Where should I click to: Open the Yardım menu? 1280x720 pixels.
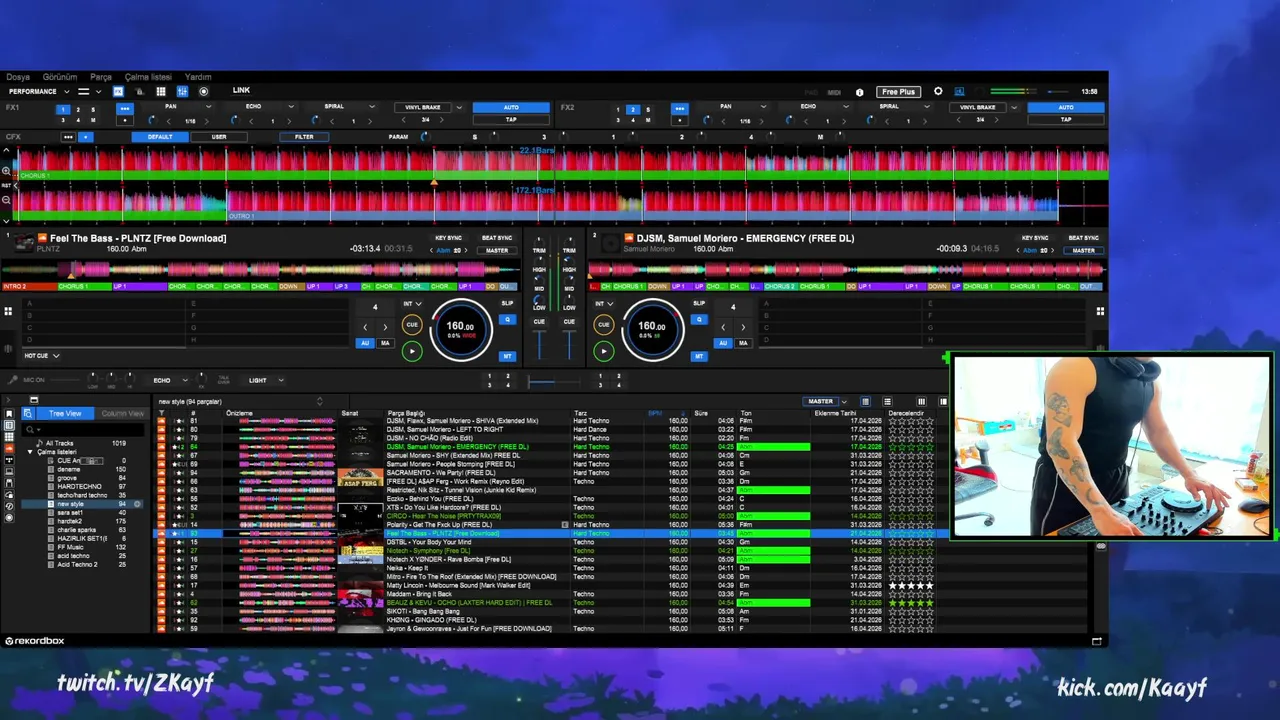[x=198, y=77]
